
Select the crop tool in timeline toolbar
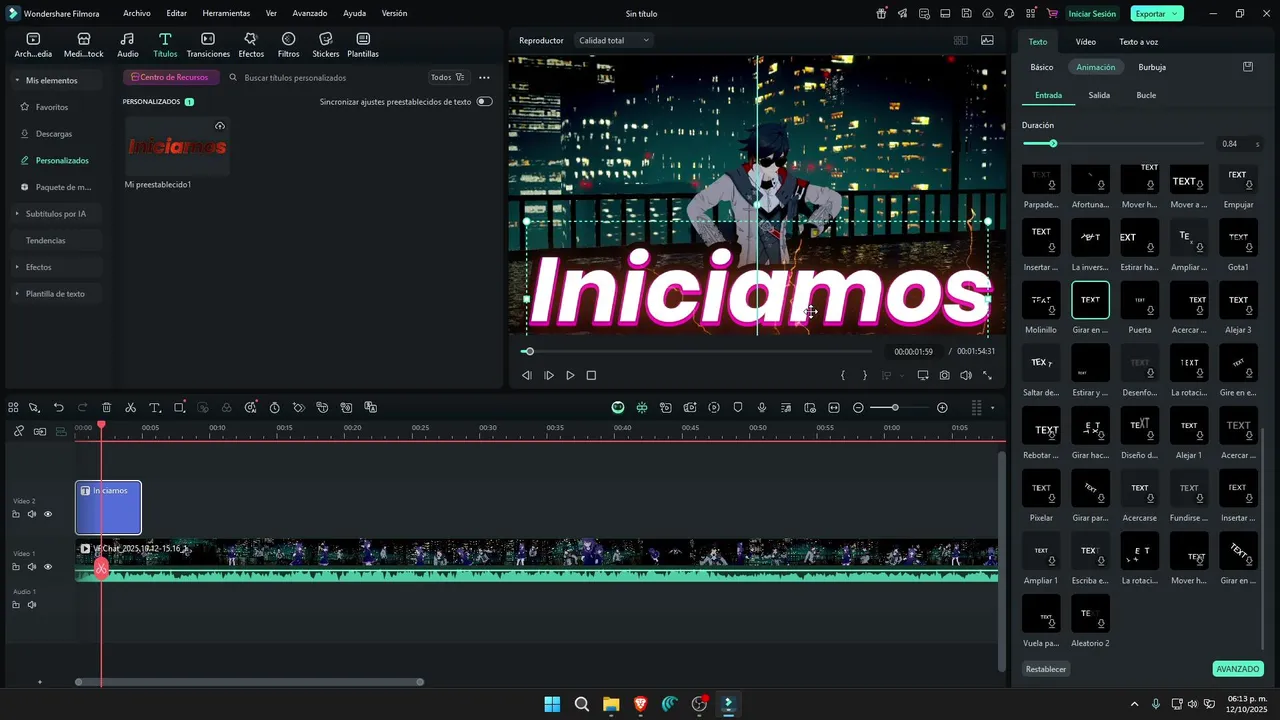pyautogui.click(x=180, y=408)
